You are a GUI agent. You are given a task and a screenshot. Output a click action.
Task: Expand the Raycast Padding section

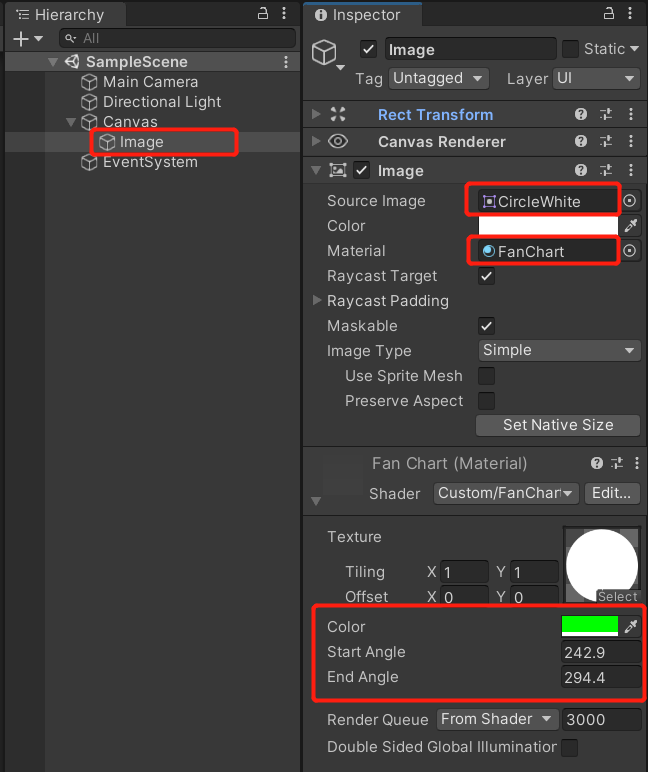[x=318, y=301]
